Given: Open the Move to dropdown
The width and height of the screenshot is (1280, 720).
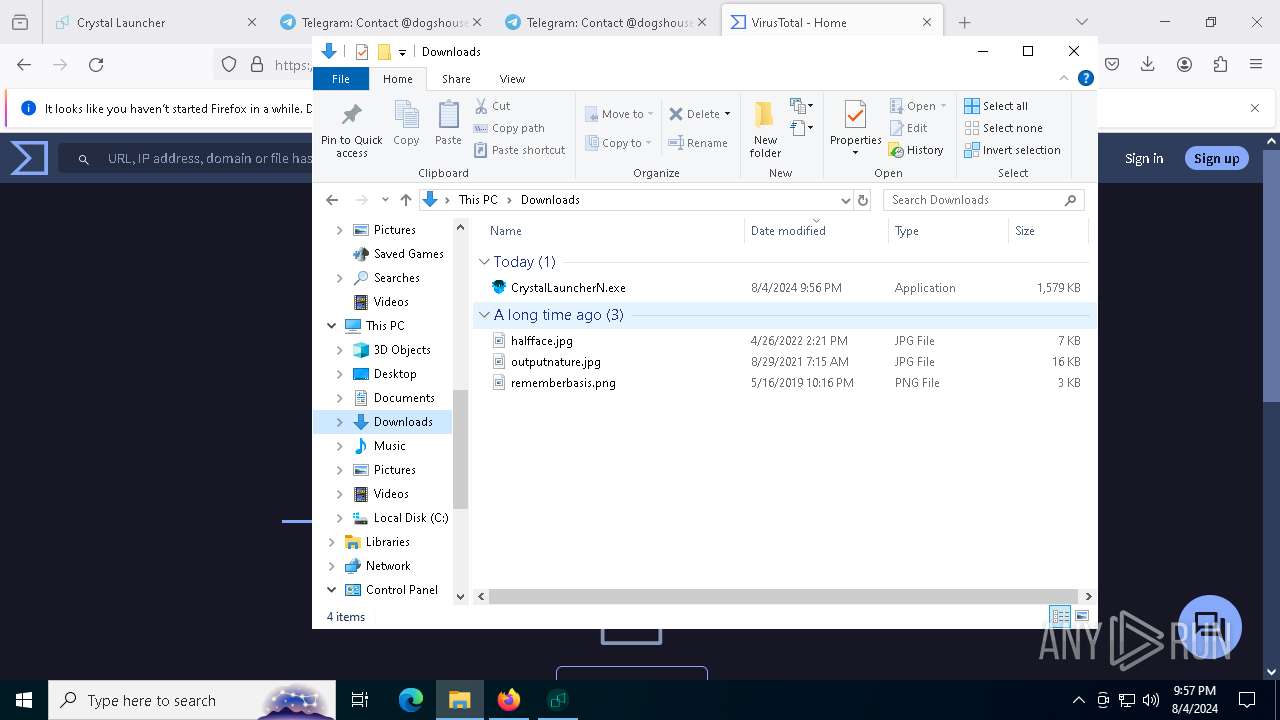Looking at the screenshot, I should point(619,114).
